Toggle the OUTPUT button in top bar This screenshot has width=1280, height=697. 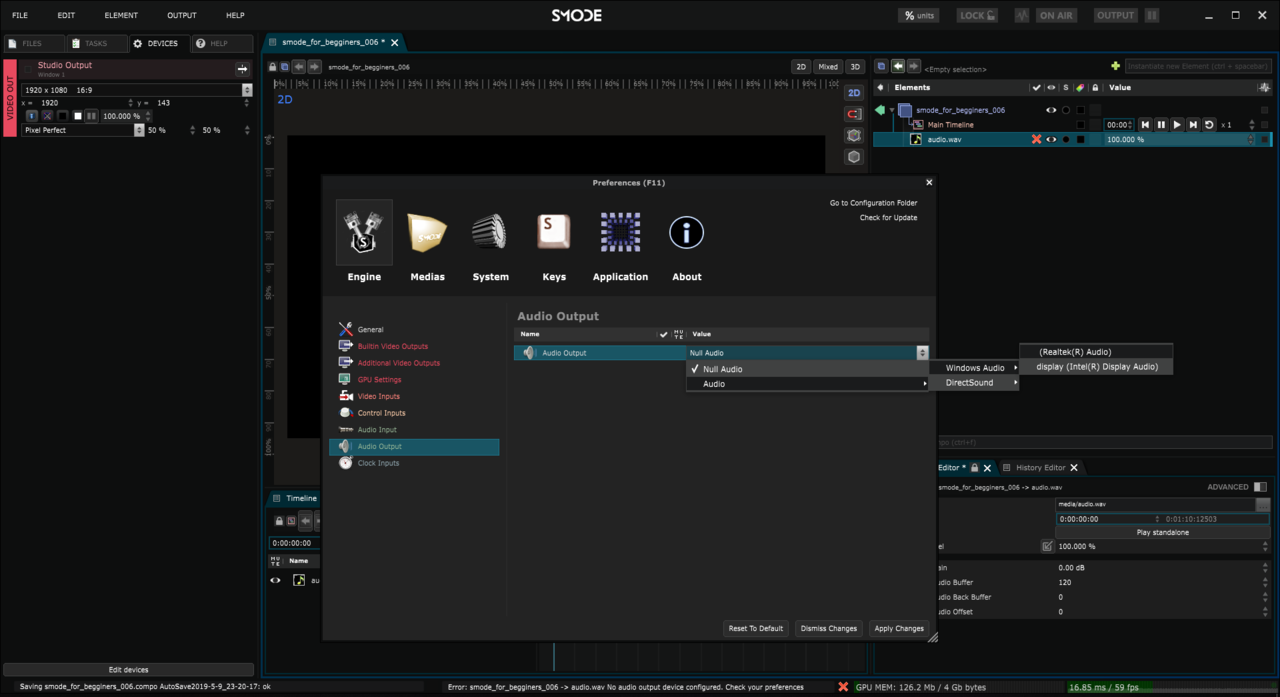click(x=1115, y=16)
